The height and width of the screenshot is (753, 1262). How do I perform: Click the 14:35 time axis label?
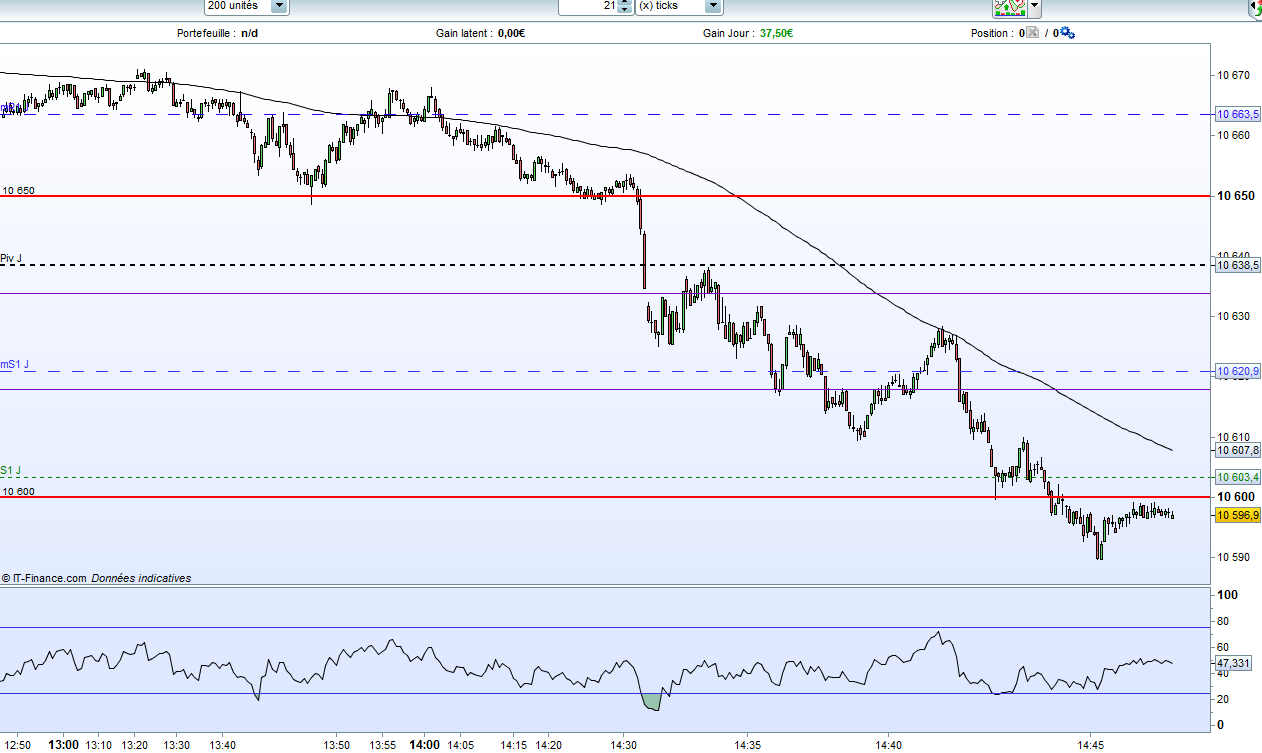pyautogui.click(x=748, y=745)
